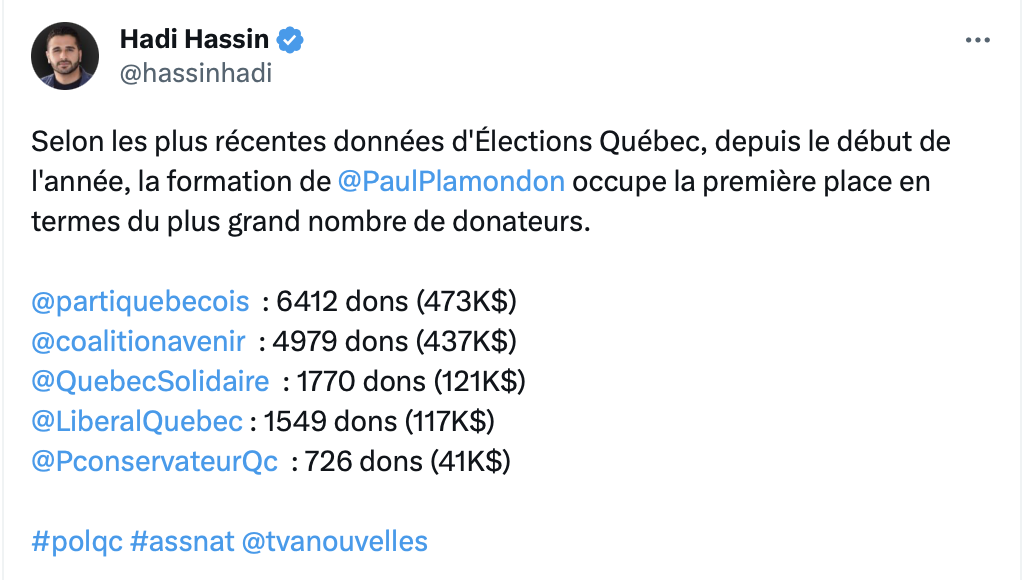1028x580 pixels.
Task: Click the blue verified badge icon
Action: [290, 40]
